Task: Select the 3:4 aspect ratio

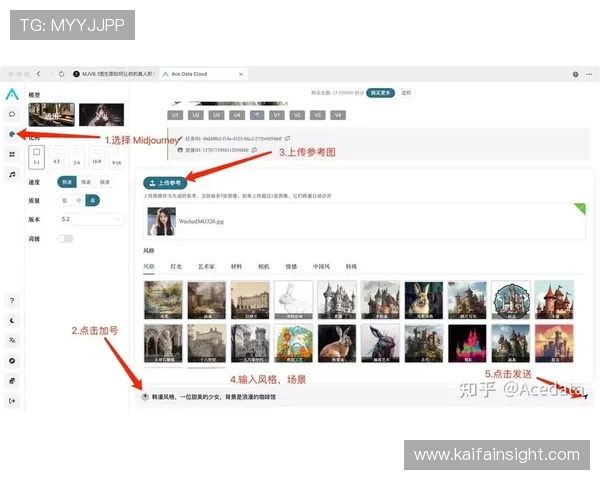Action: (77, 157)
